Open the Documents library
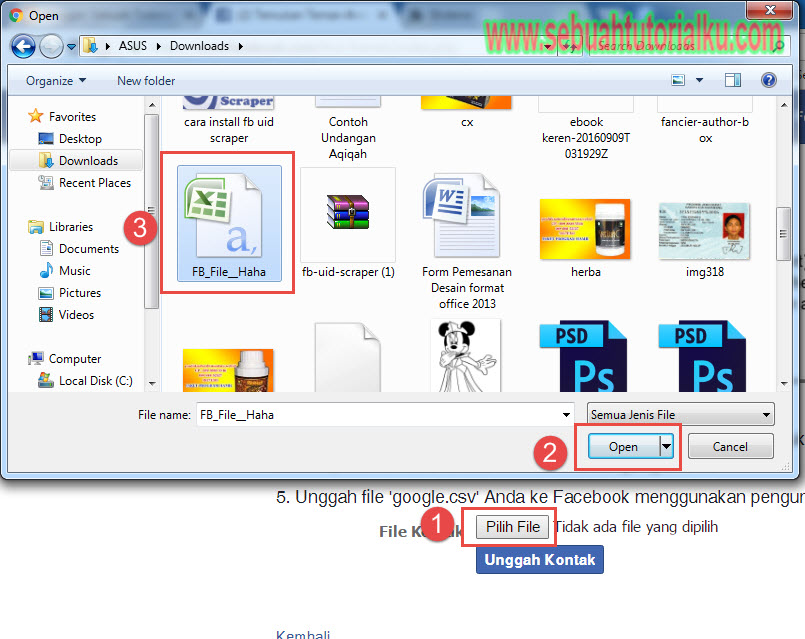Image resolution: width=805 pixels, height=639 pixels. (x=79, y=248)
